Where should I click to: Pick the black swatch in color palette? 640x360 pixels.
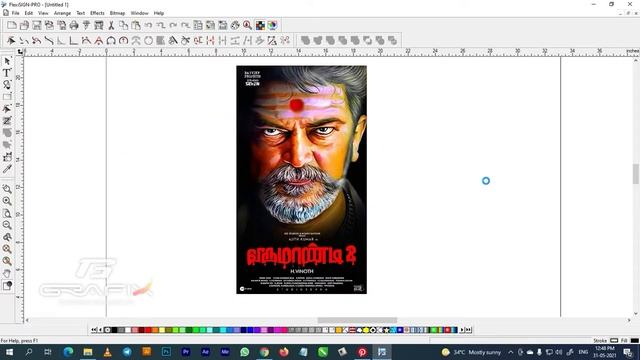[x=114, y=330]
